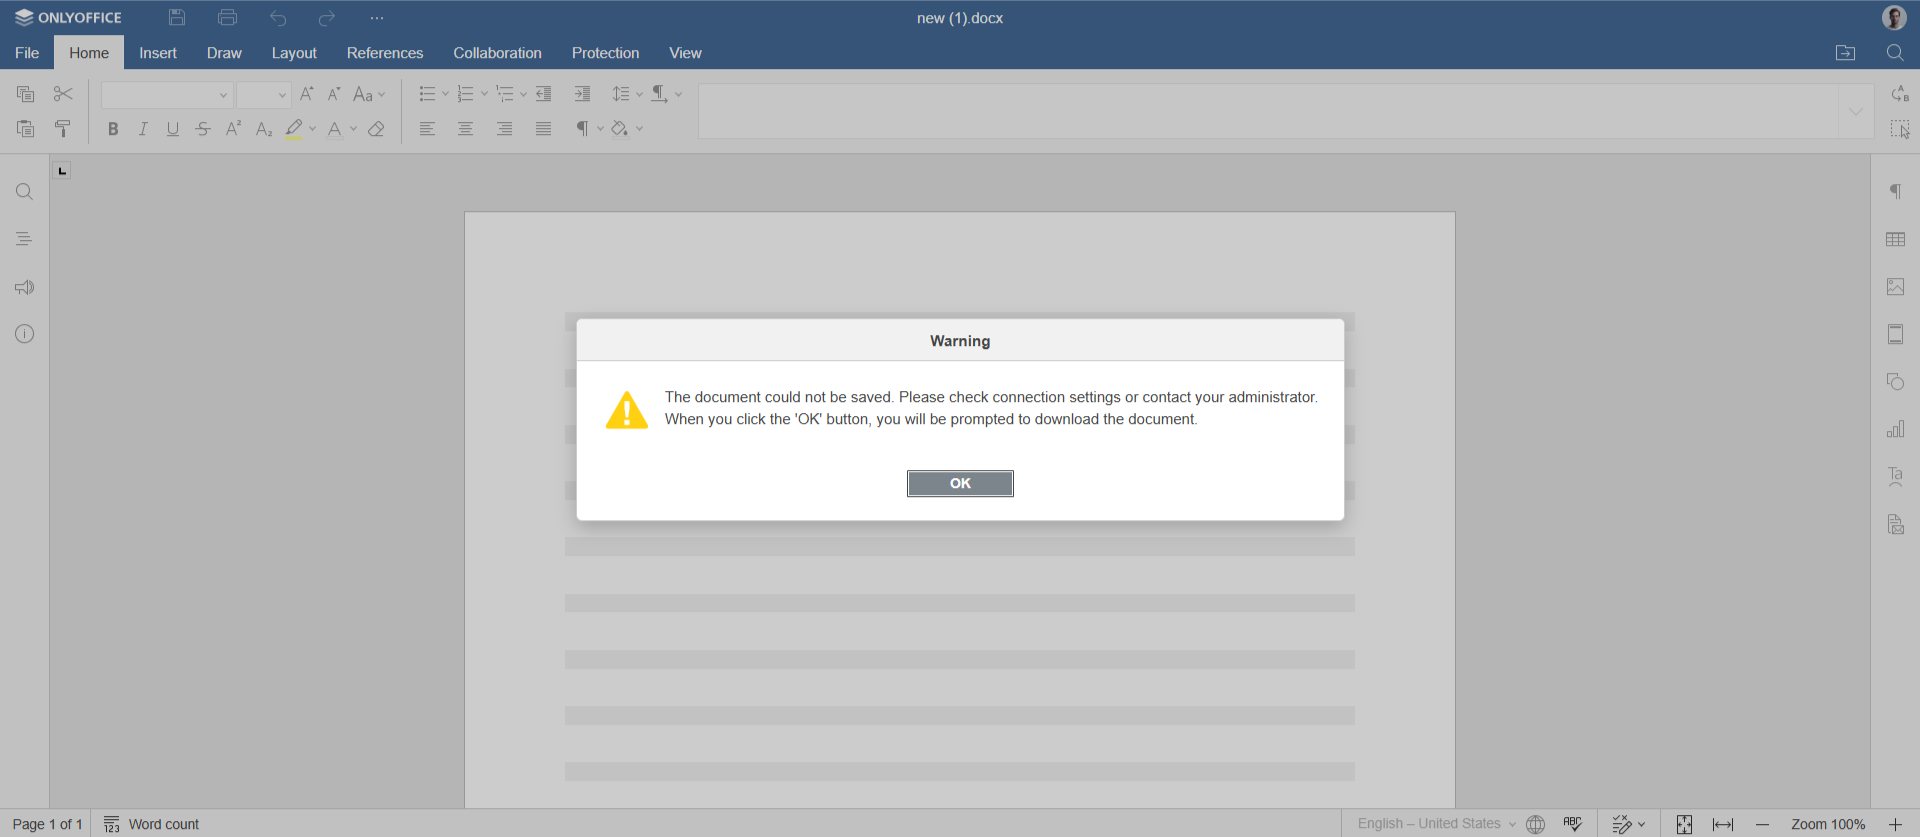Screen dimensions: 1920x837
Task: Switch to the View tab
Action: (x=685, y=53)
